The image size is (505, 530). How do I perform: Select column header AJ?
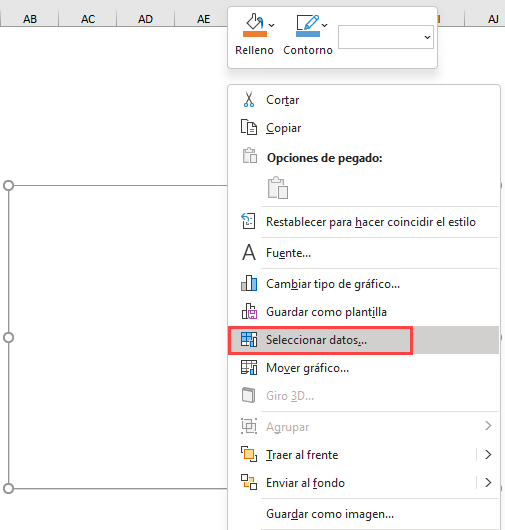[493, 19]
